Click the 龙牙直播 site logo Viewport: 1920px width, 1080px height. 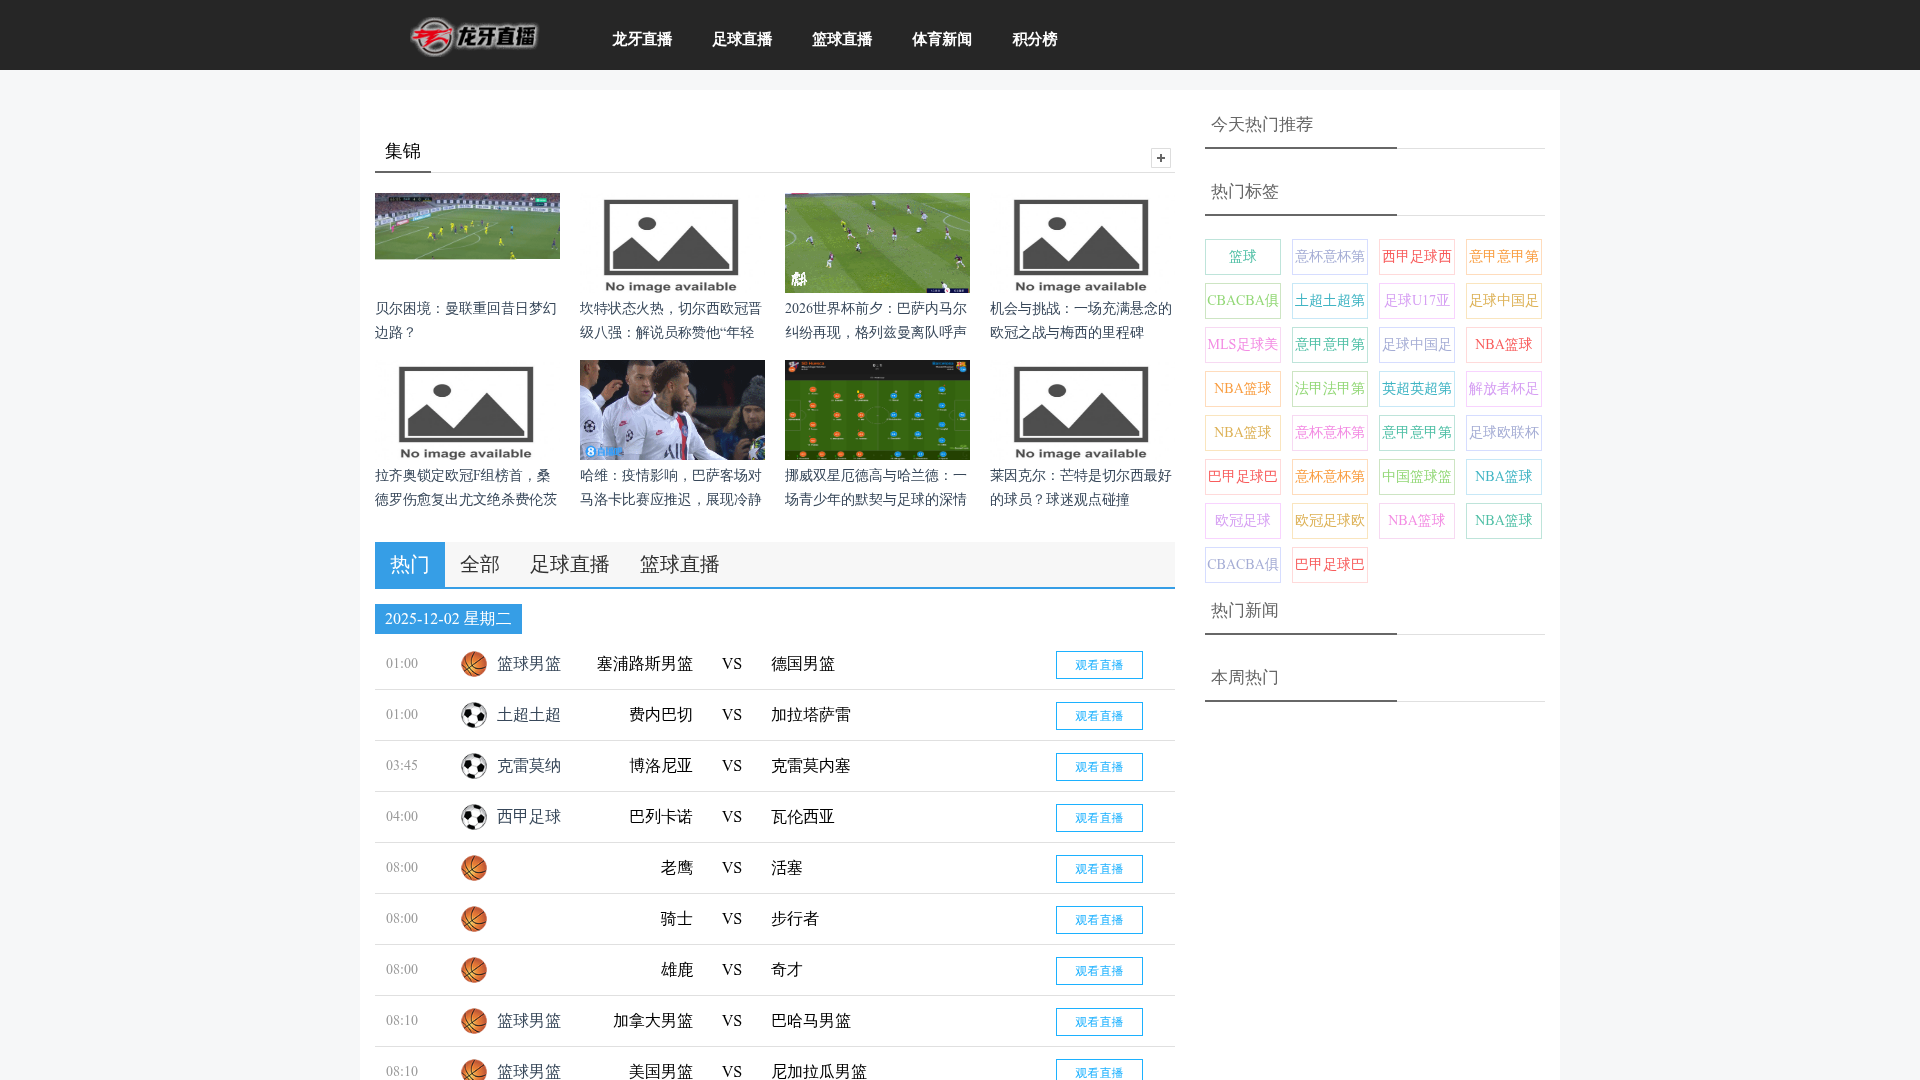(x=474, y=37)
